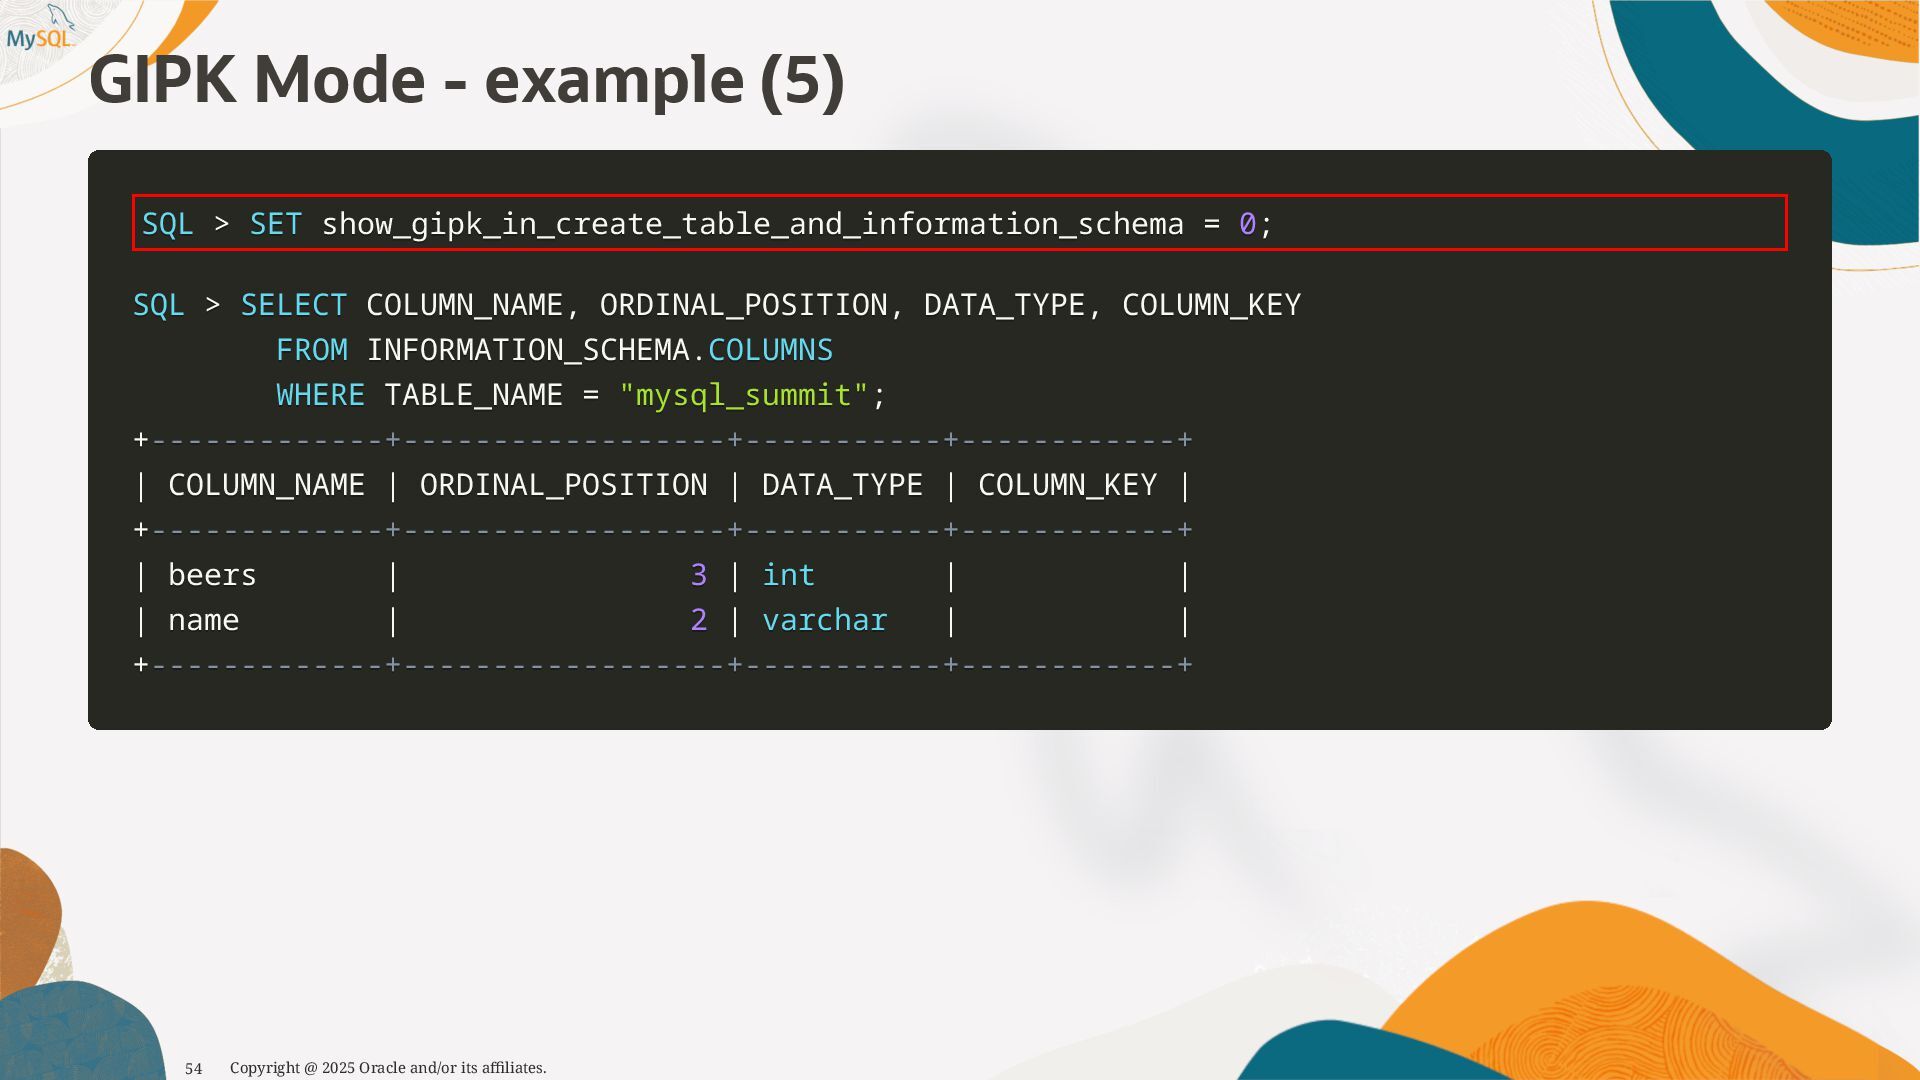Click the COLUMN_NAME table header

tap(266, 485)
